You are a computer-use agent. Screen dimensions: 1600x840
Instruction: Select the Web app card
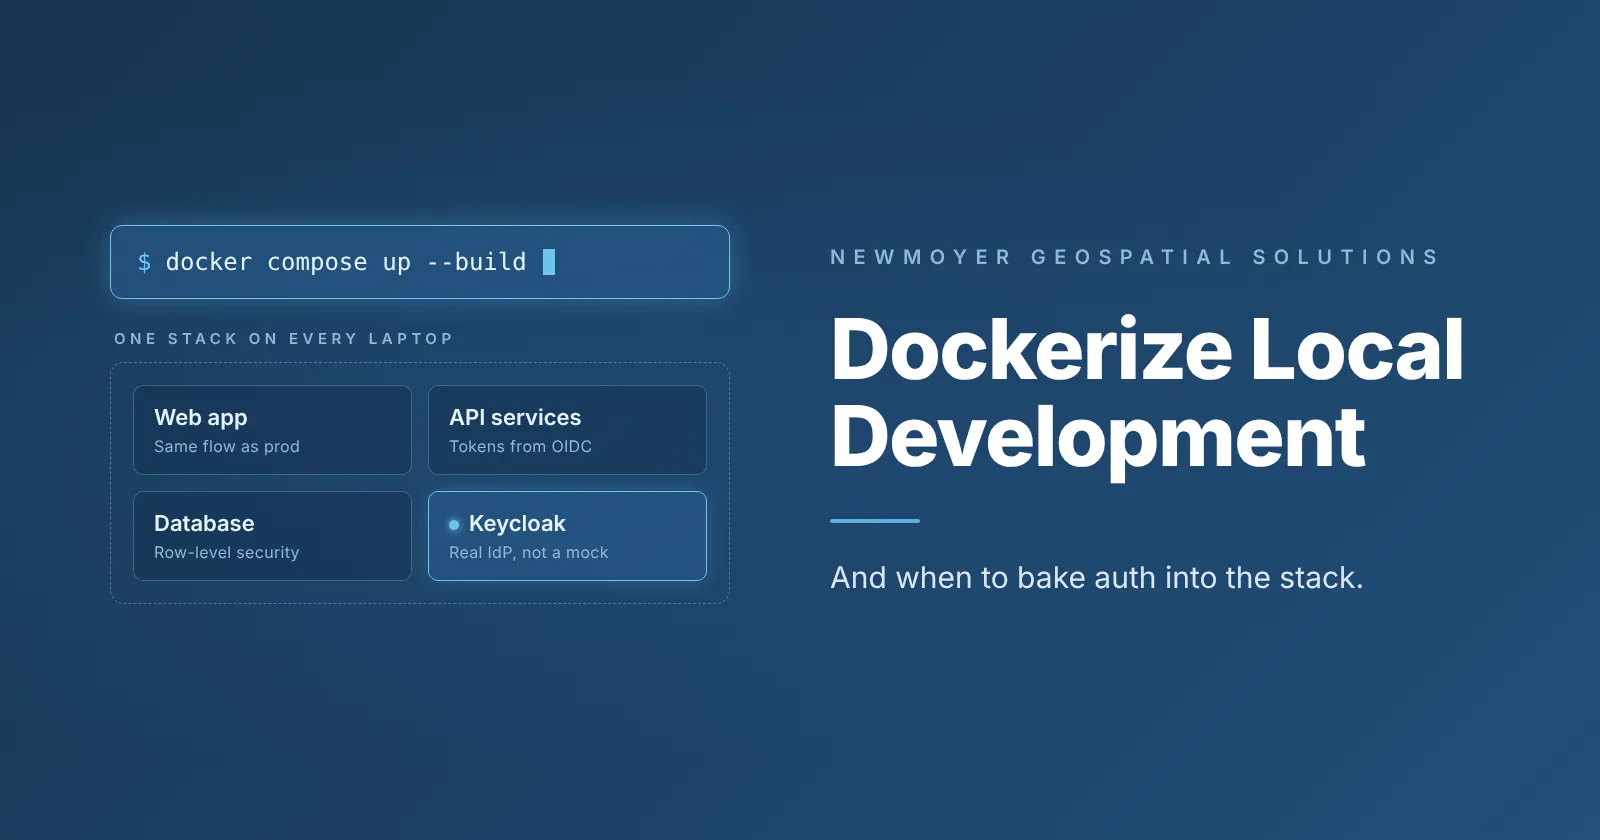click(272, 430)
